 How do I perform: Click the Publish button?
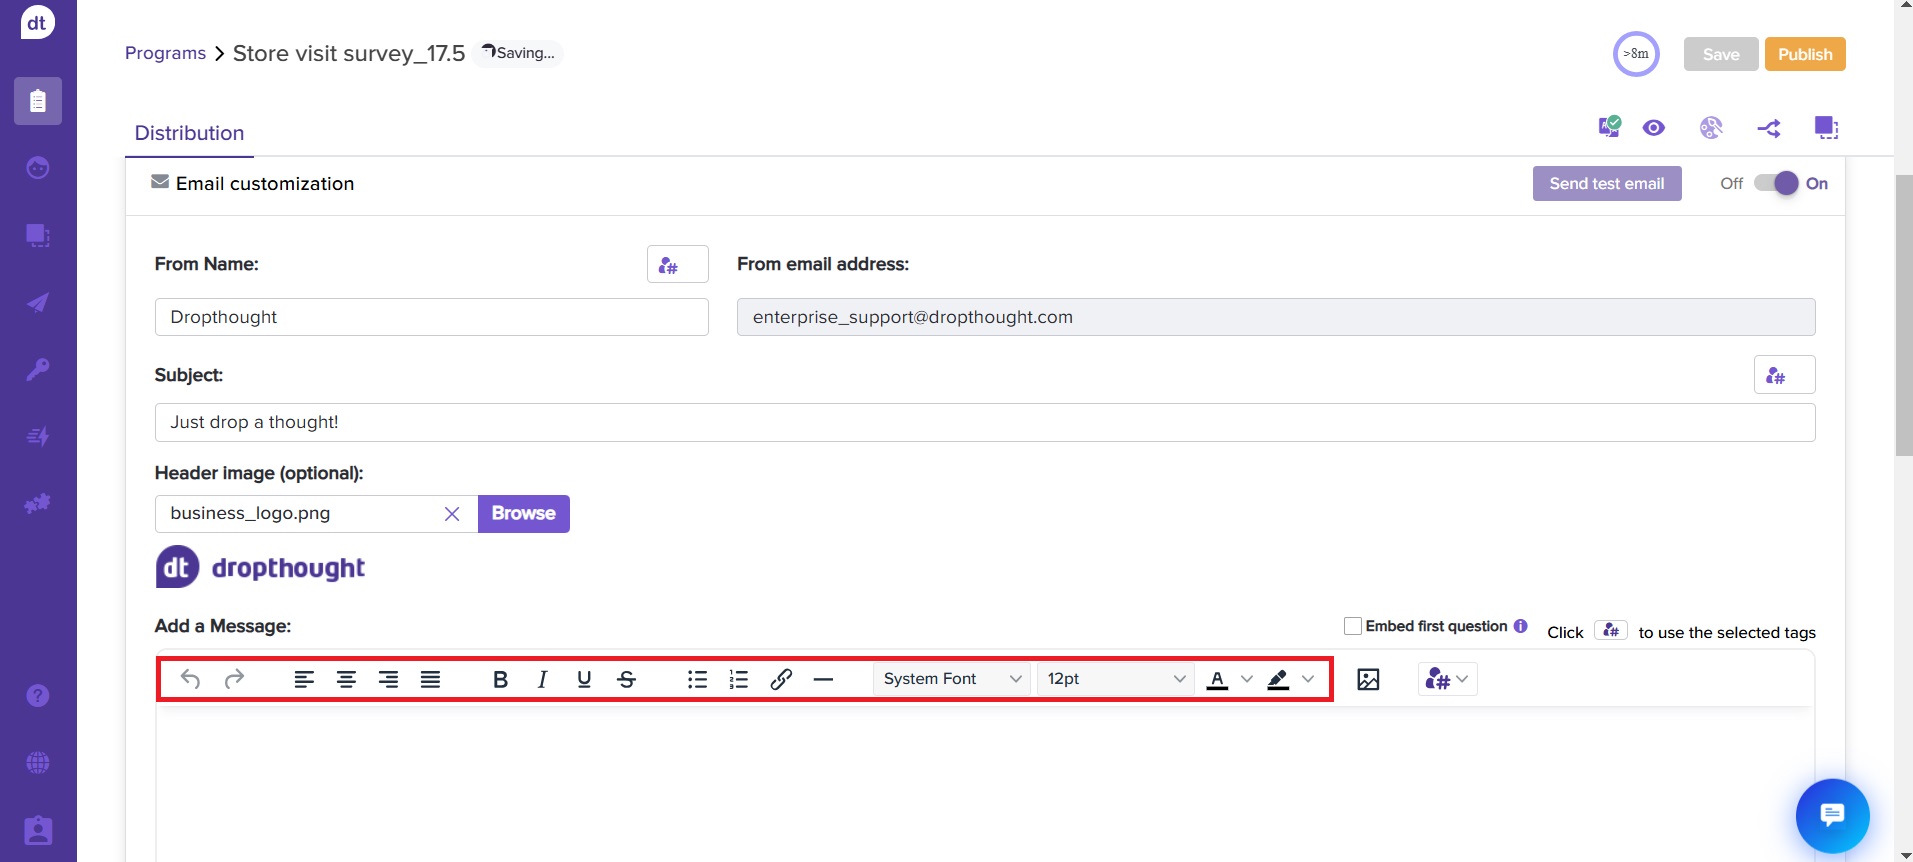(1804, 54)
